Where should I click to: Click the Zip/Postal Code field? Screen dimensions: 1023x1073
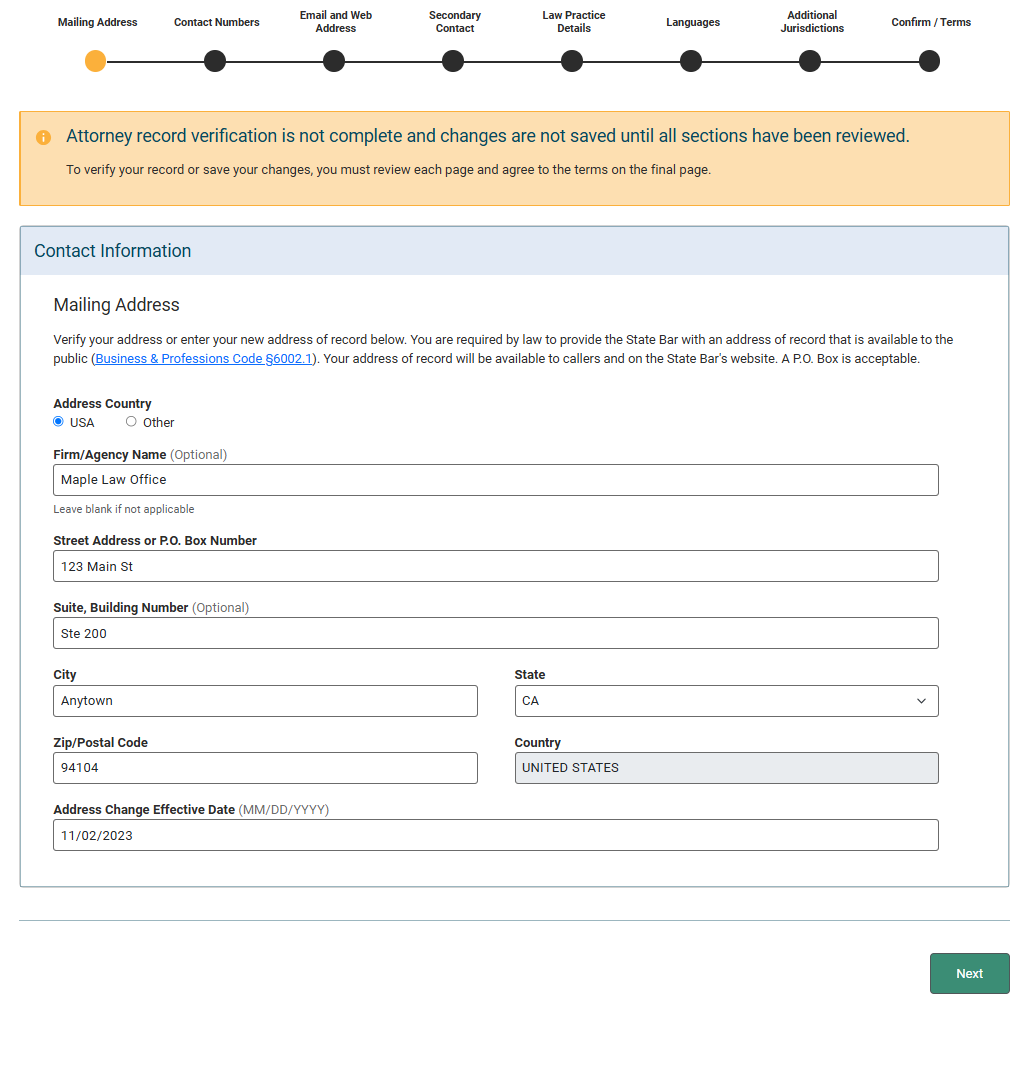(265, 768)
